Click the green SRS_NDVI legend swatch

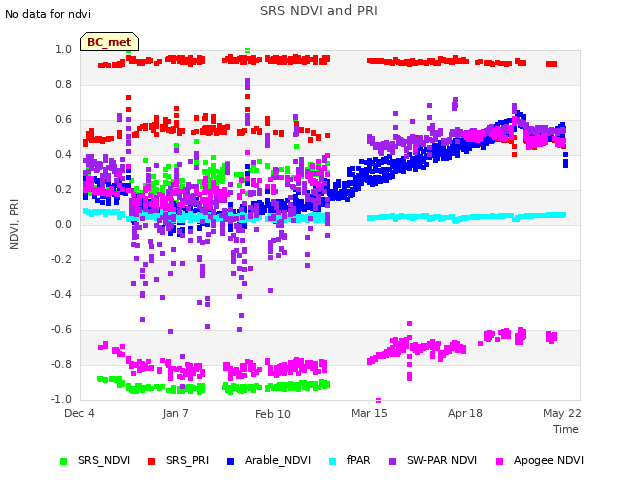coord(63,461)
